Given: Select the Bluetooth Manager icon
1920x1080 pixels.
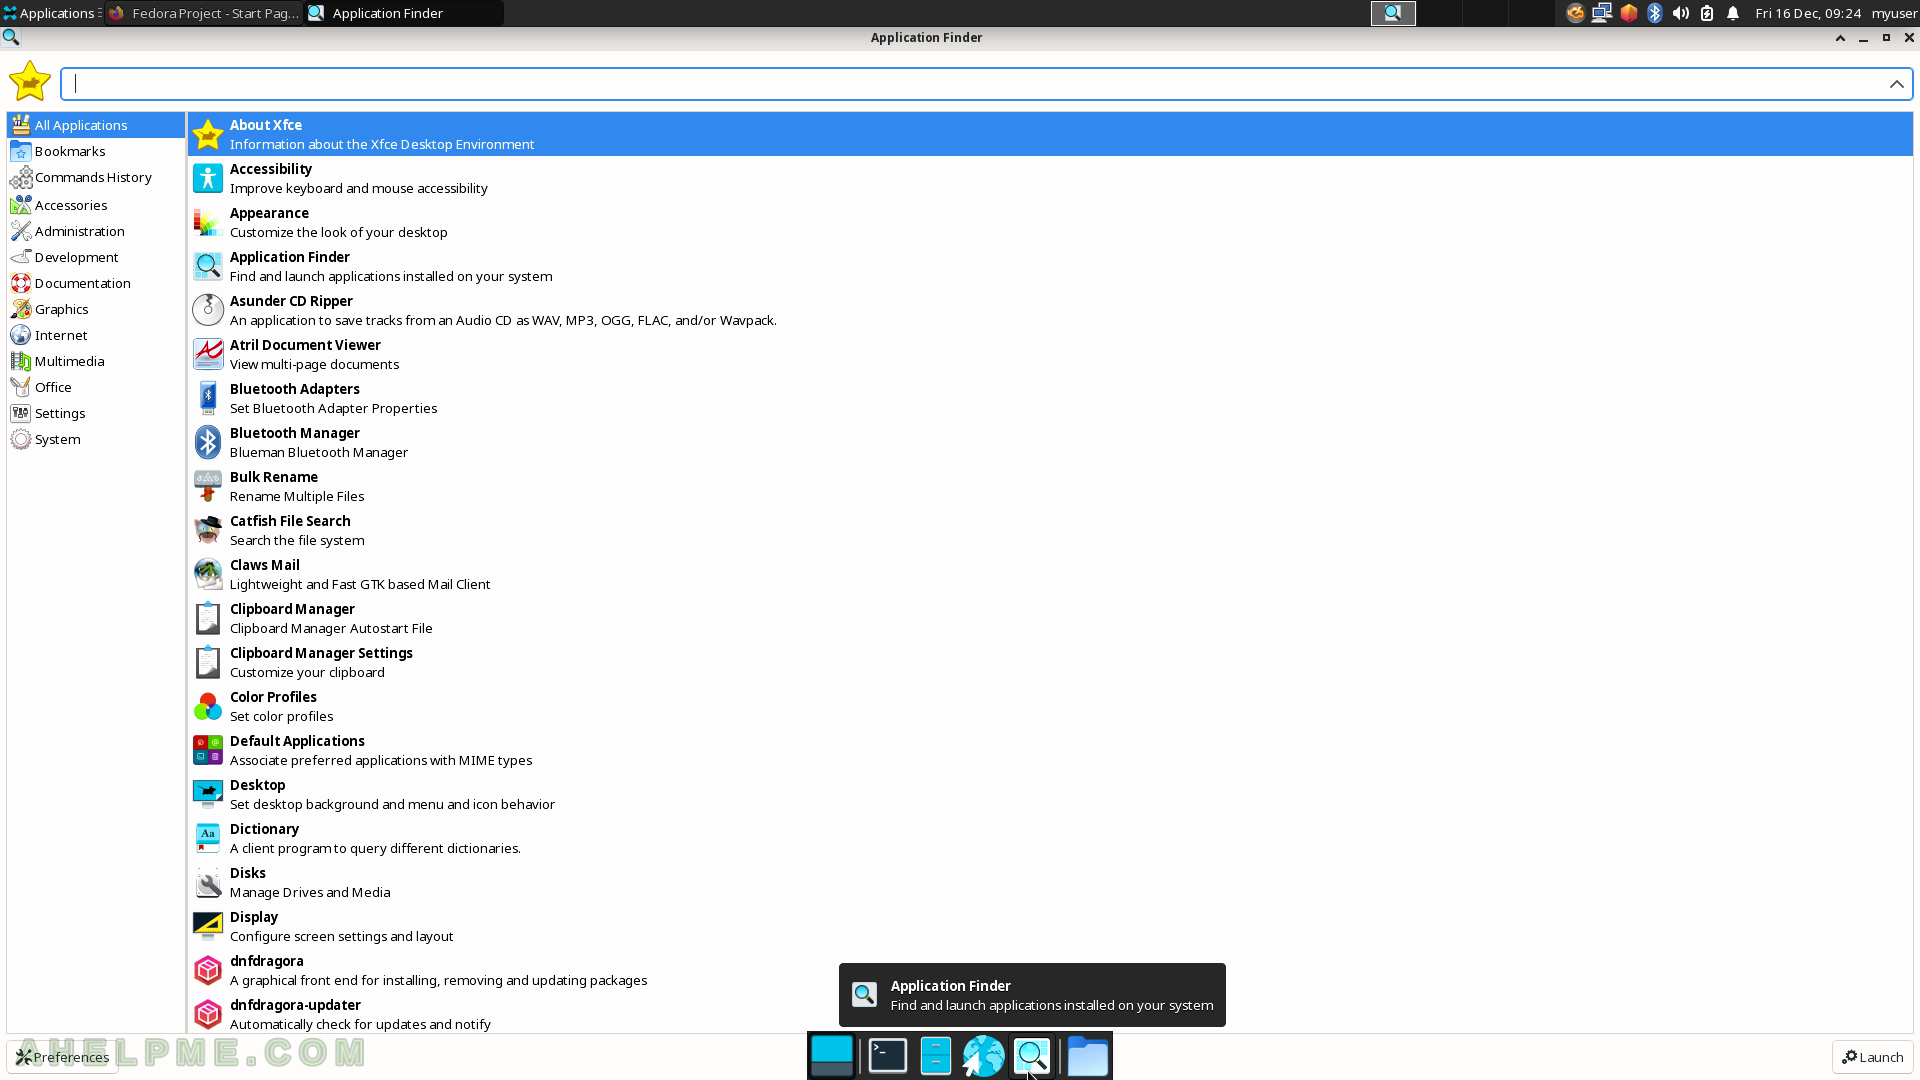Looking at the screenshot, I should 208,442.
